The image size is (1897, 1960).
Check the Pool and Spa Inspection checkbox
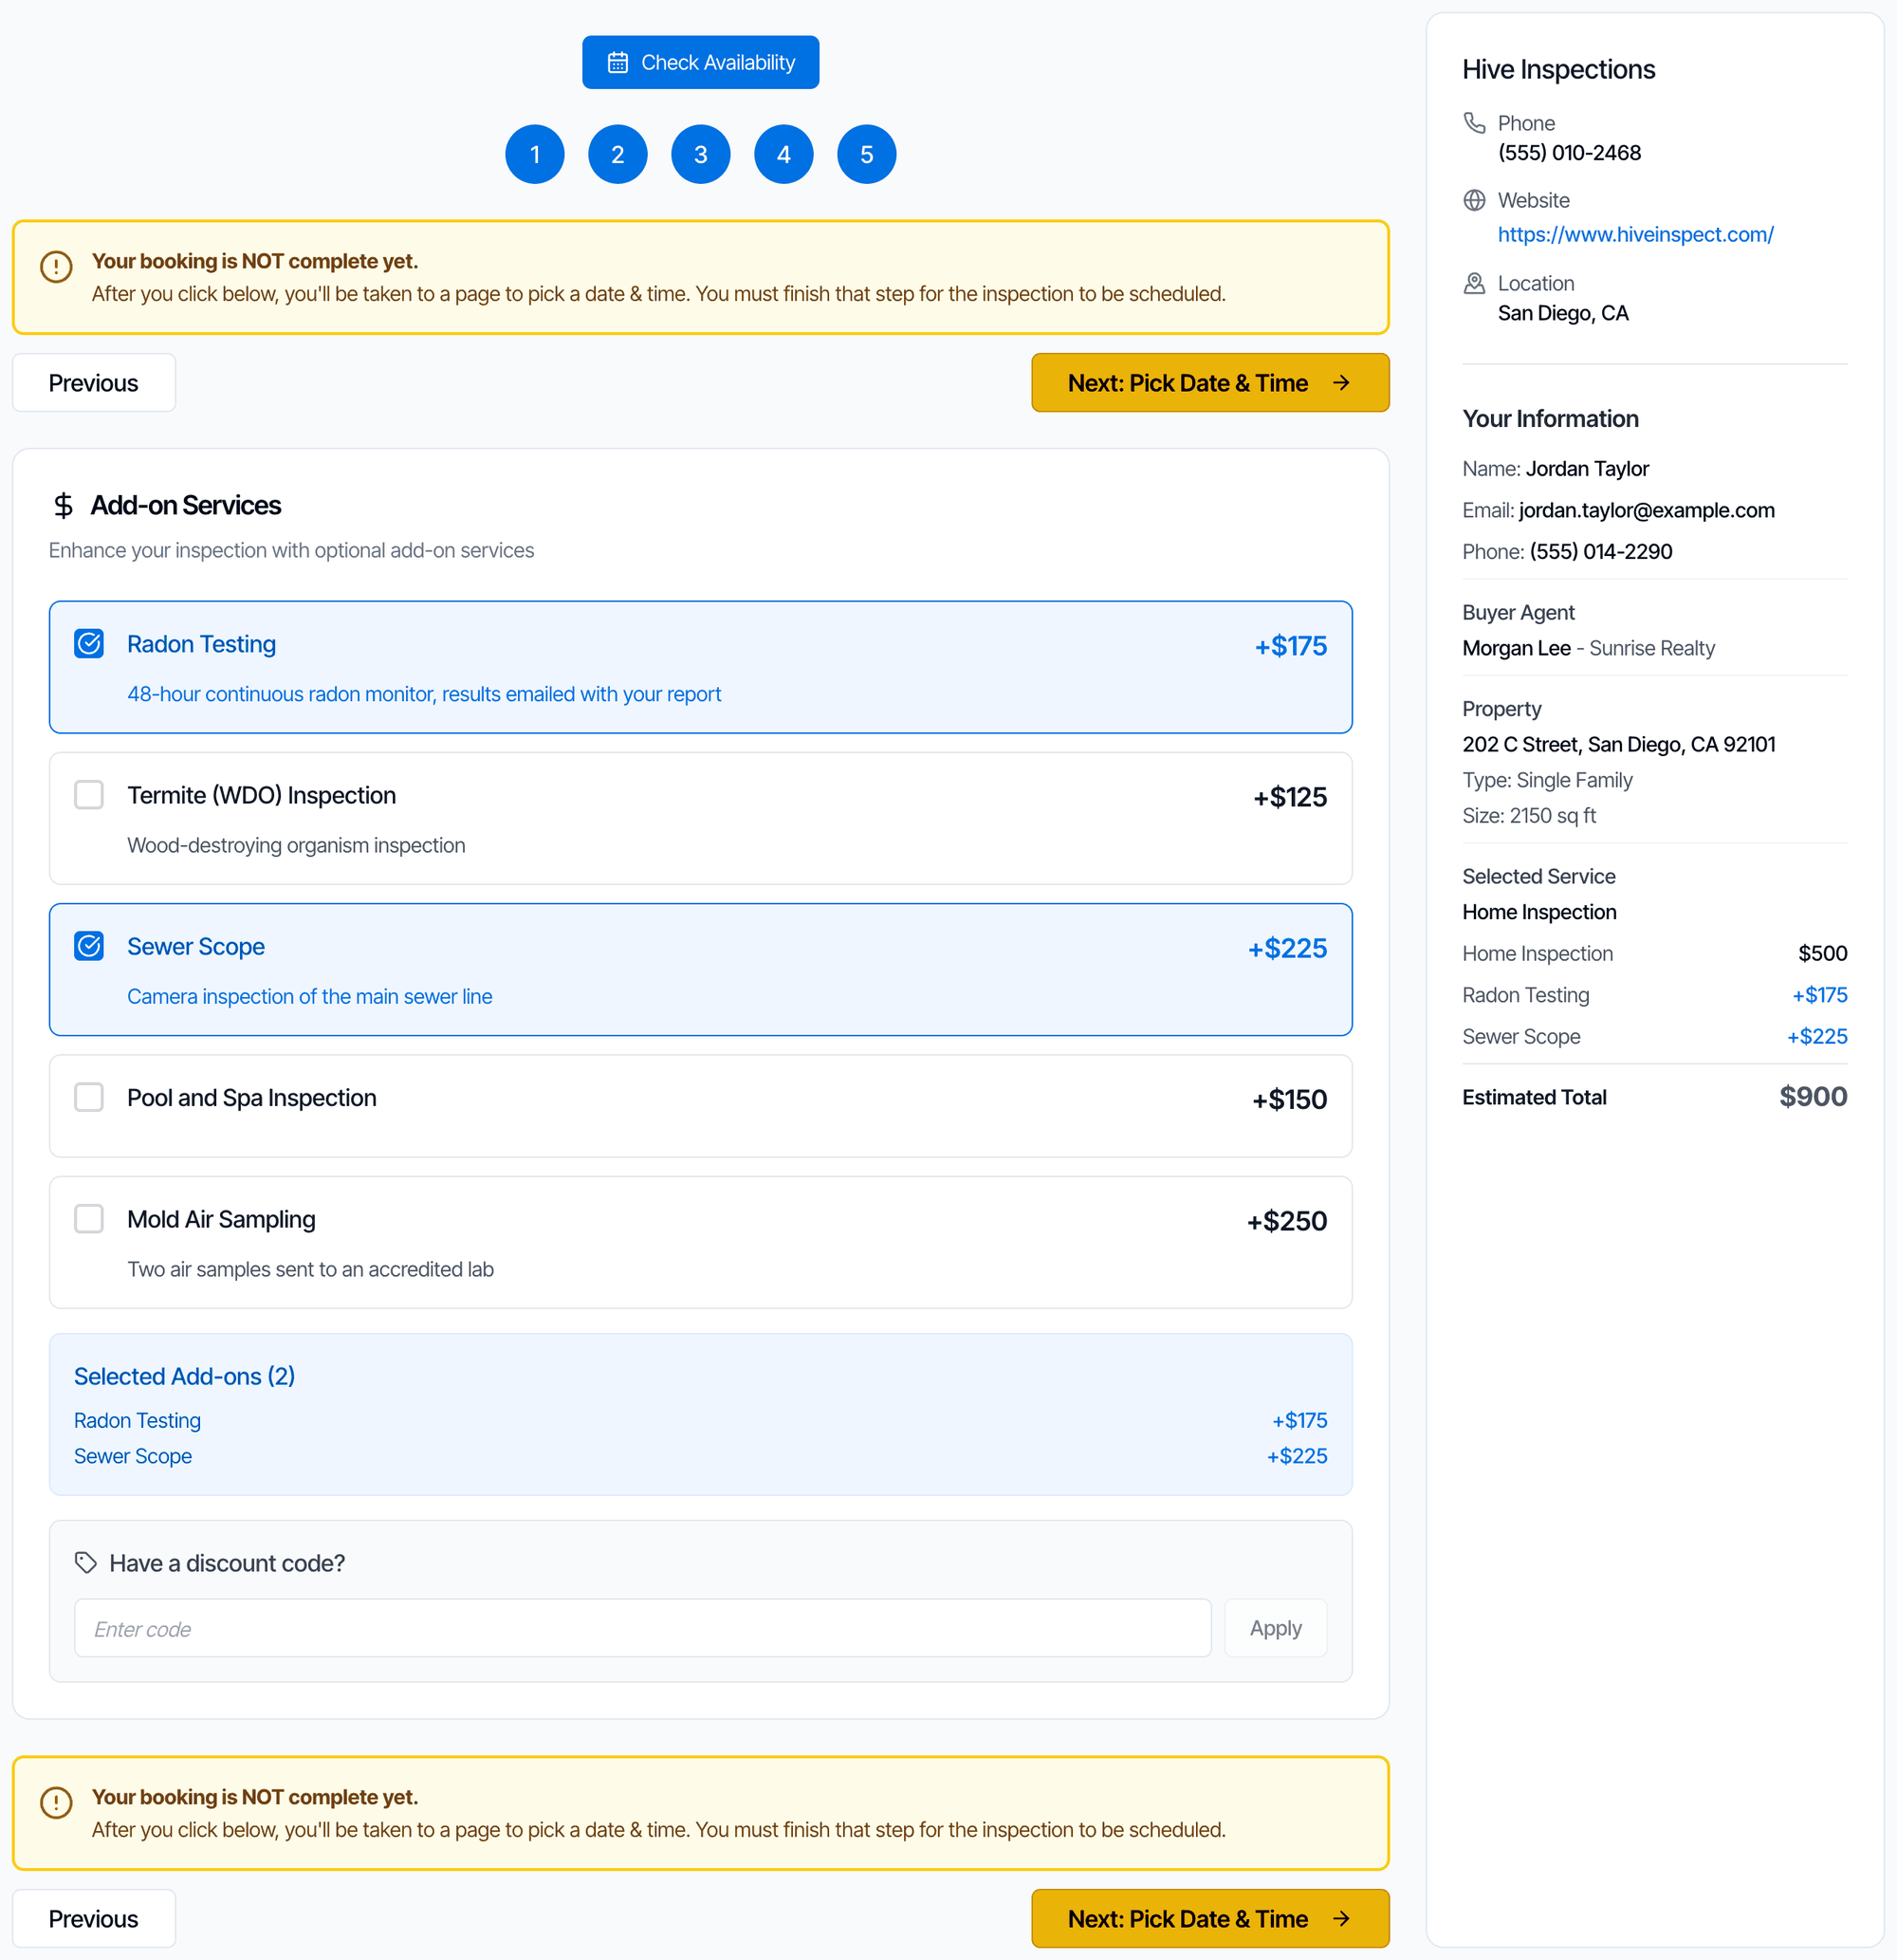pyautogui.click(x=89, y=1097)
